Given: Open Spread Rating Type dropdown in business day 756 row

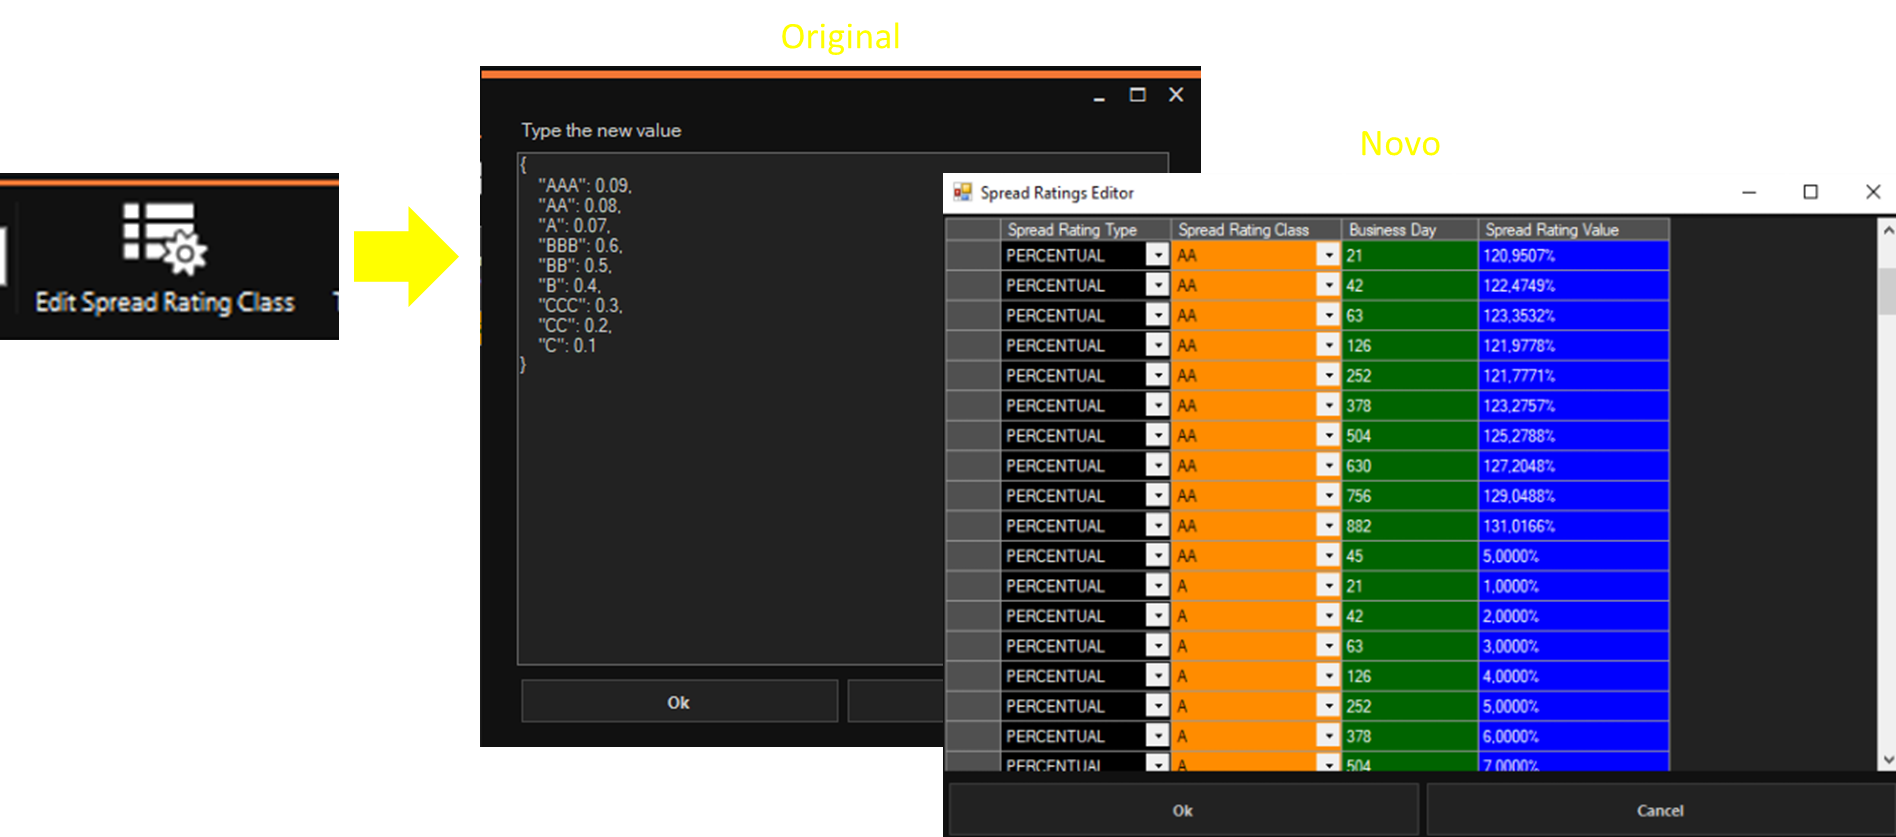Looking at the screenshot, I should 1157,496.
